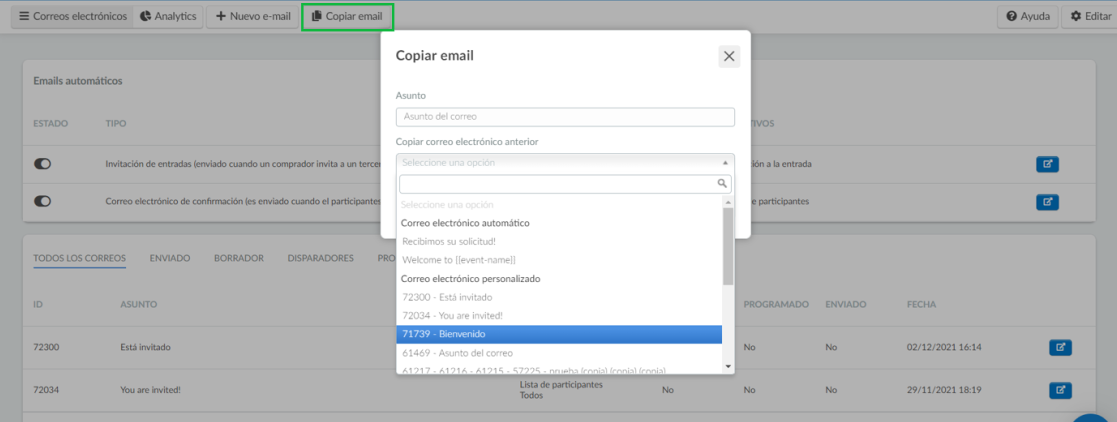The image size is (1117, 422).
Task: Switch to the ENVIADO tab
Action: 170,258
